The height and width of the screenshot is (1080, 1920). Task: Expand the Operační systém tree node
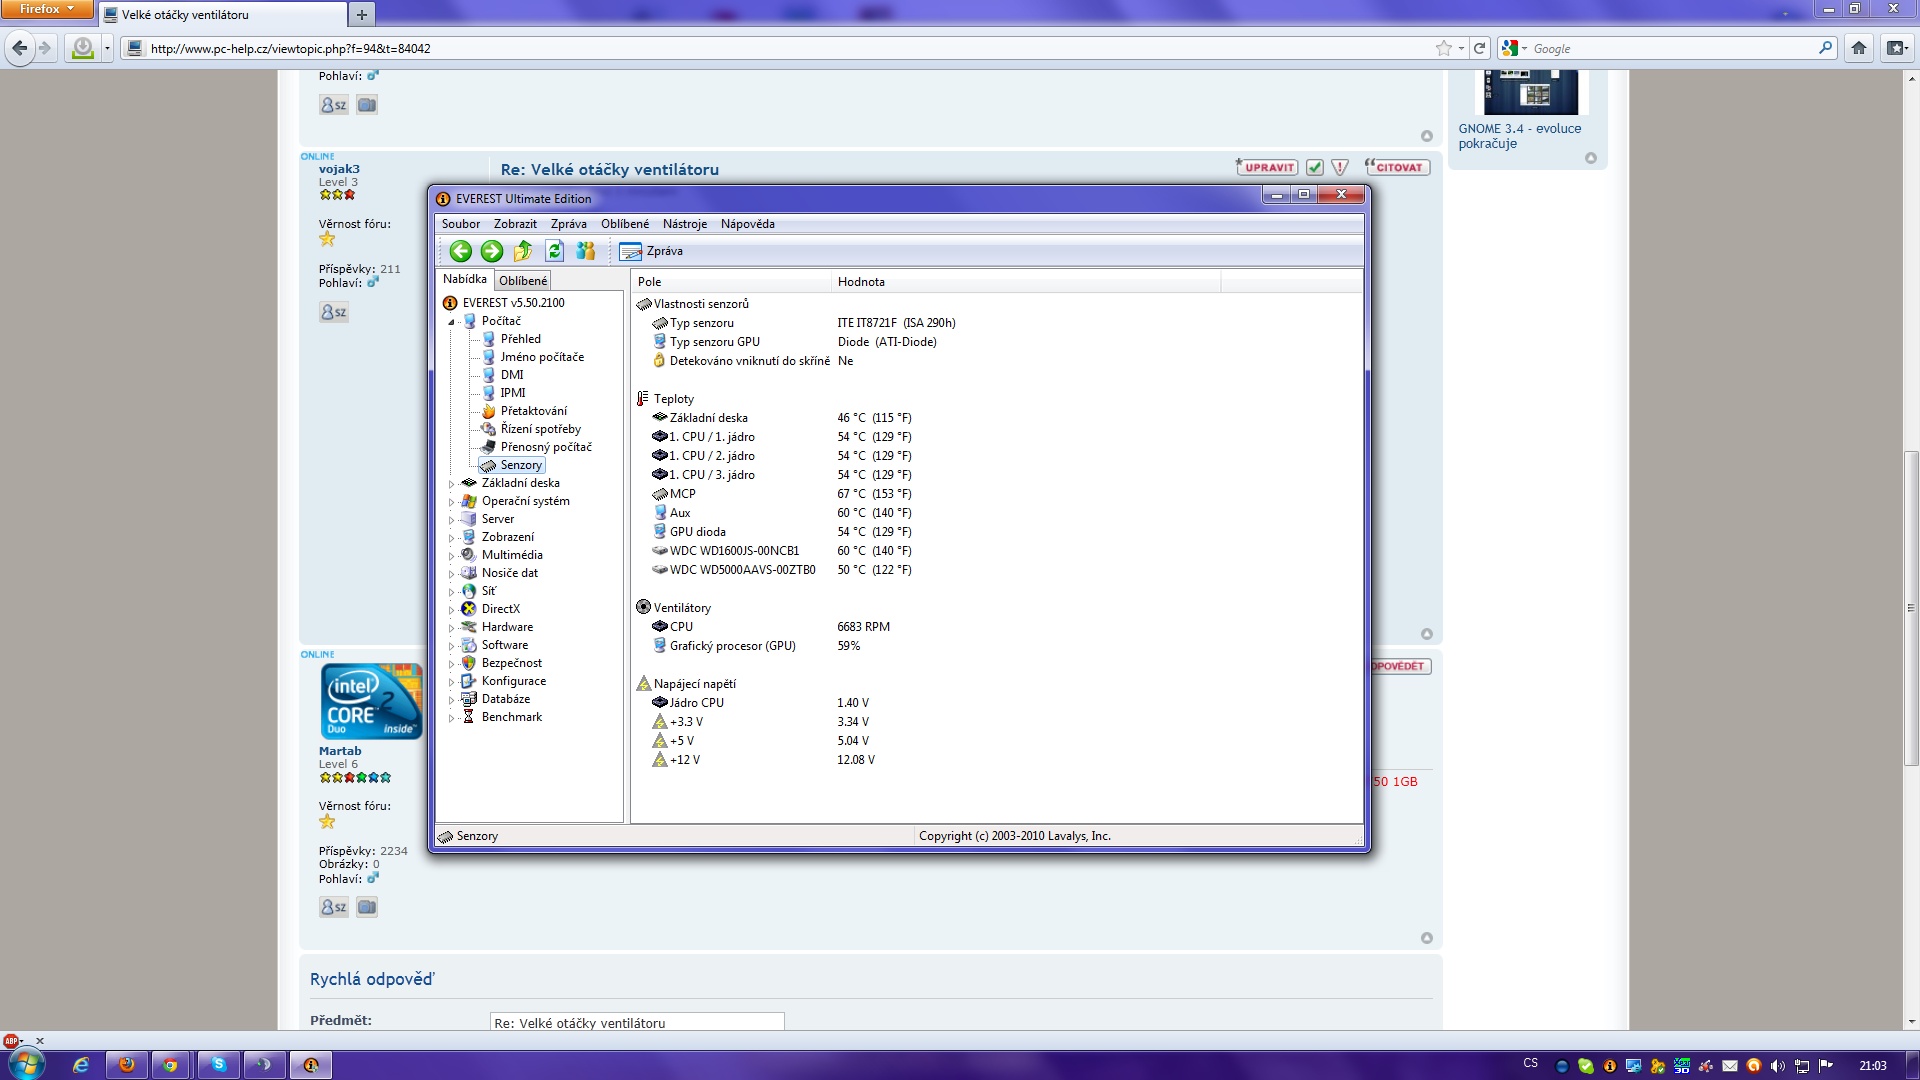point(451,502)
